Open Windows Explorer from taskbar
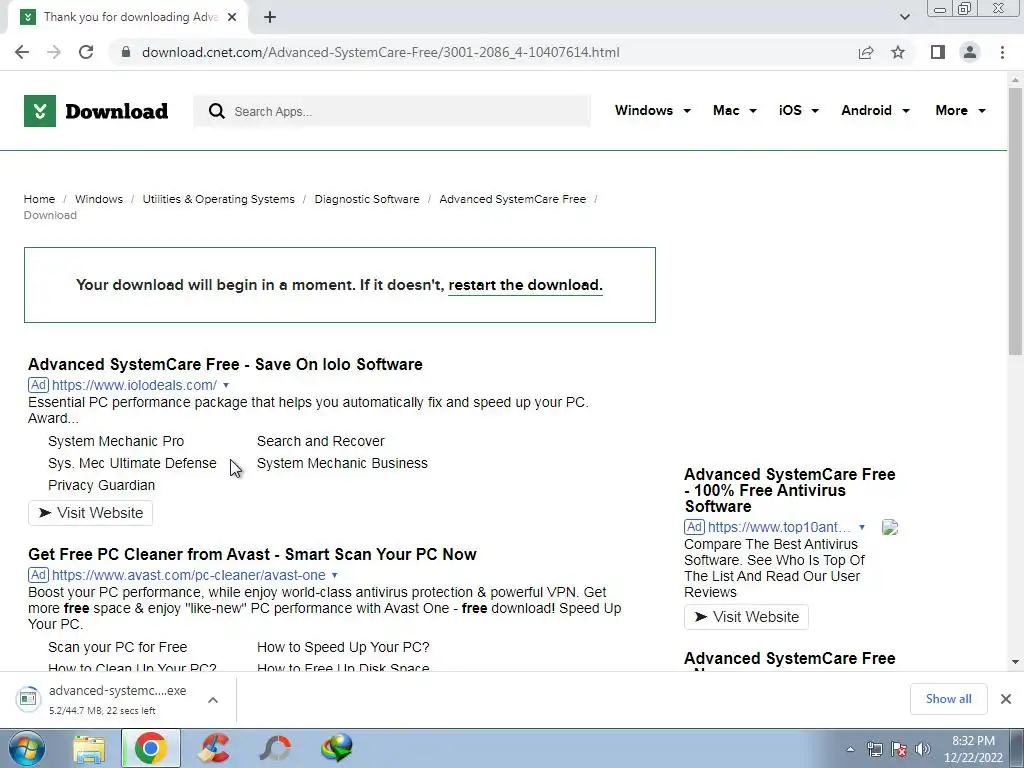 point(89,749)
